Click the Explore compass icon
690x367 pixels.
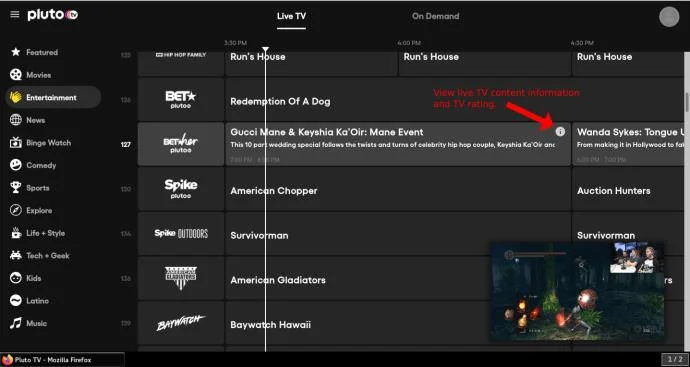(x=16, y=210)
